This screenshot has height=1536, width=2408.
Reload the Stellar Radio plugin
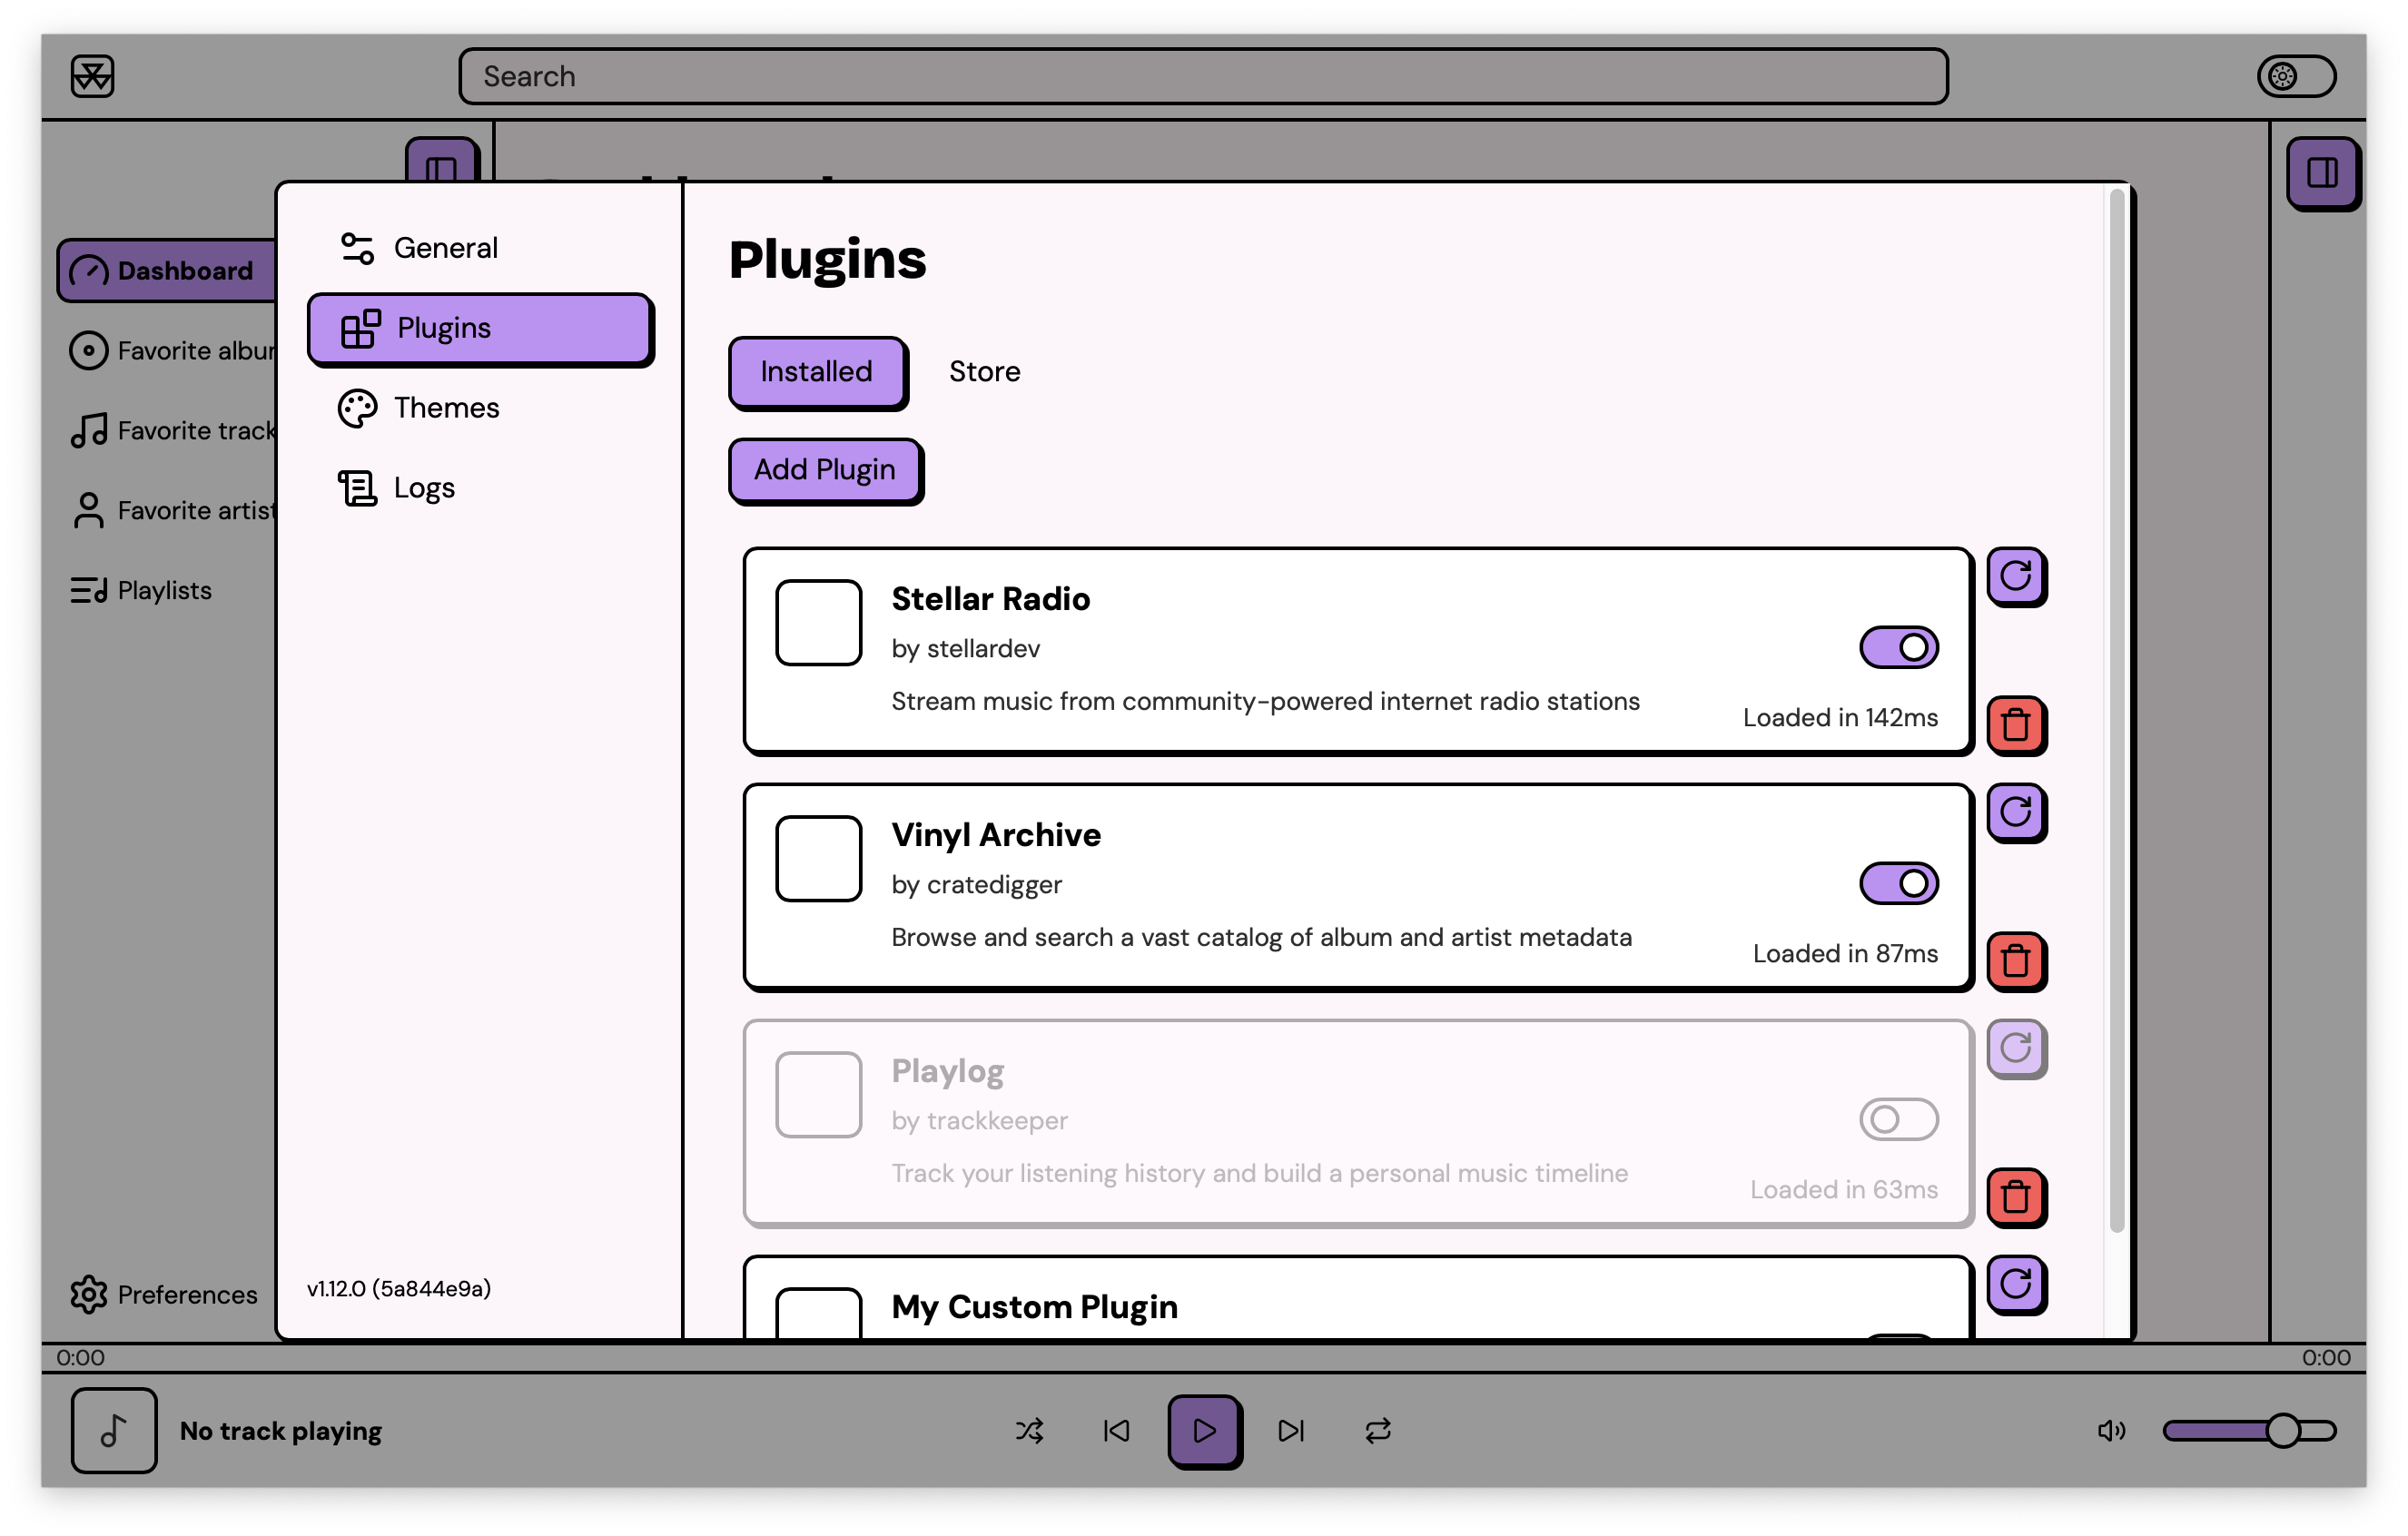(2017, 578)
